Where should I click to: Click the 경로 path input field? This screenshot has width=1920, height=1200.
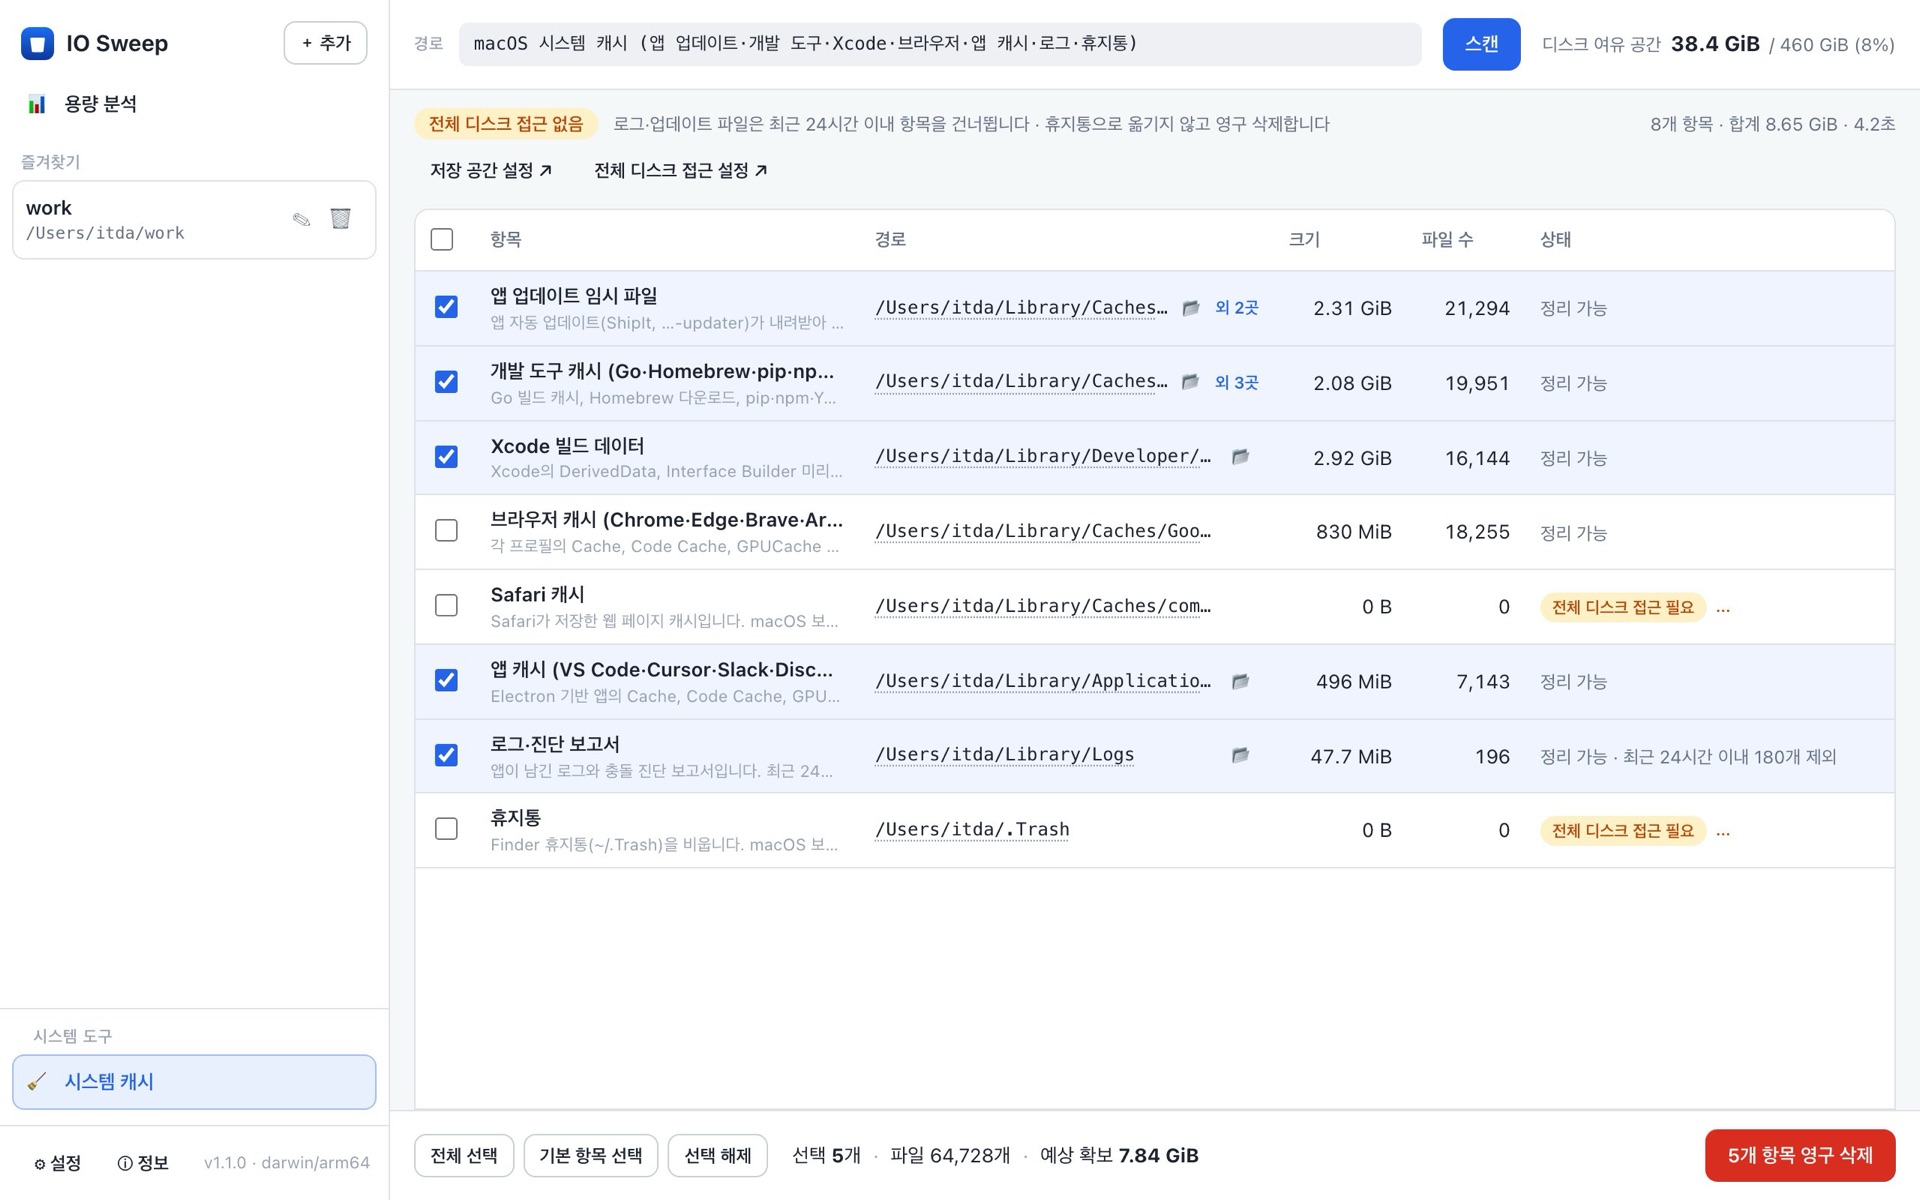(940, 44)
